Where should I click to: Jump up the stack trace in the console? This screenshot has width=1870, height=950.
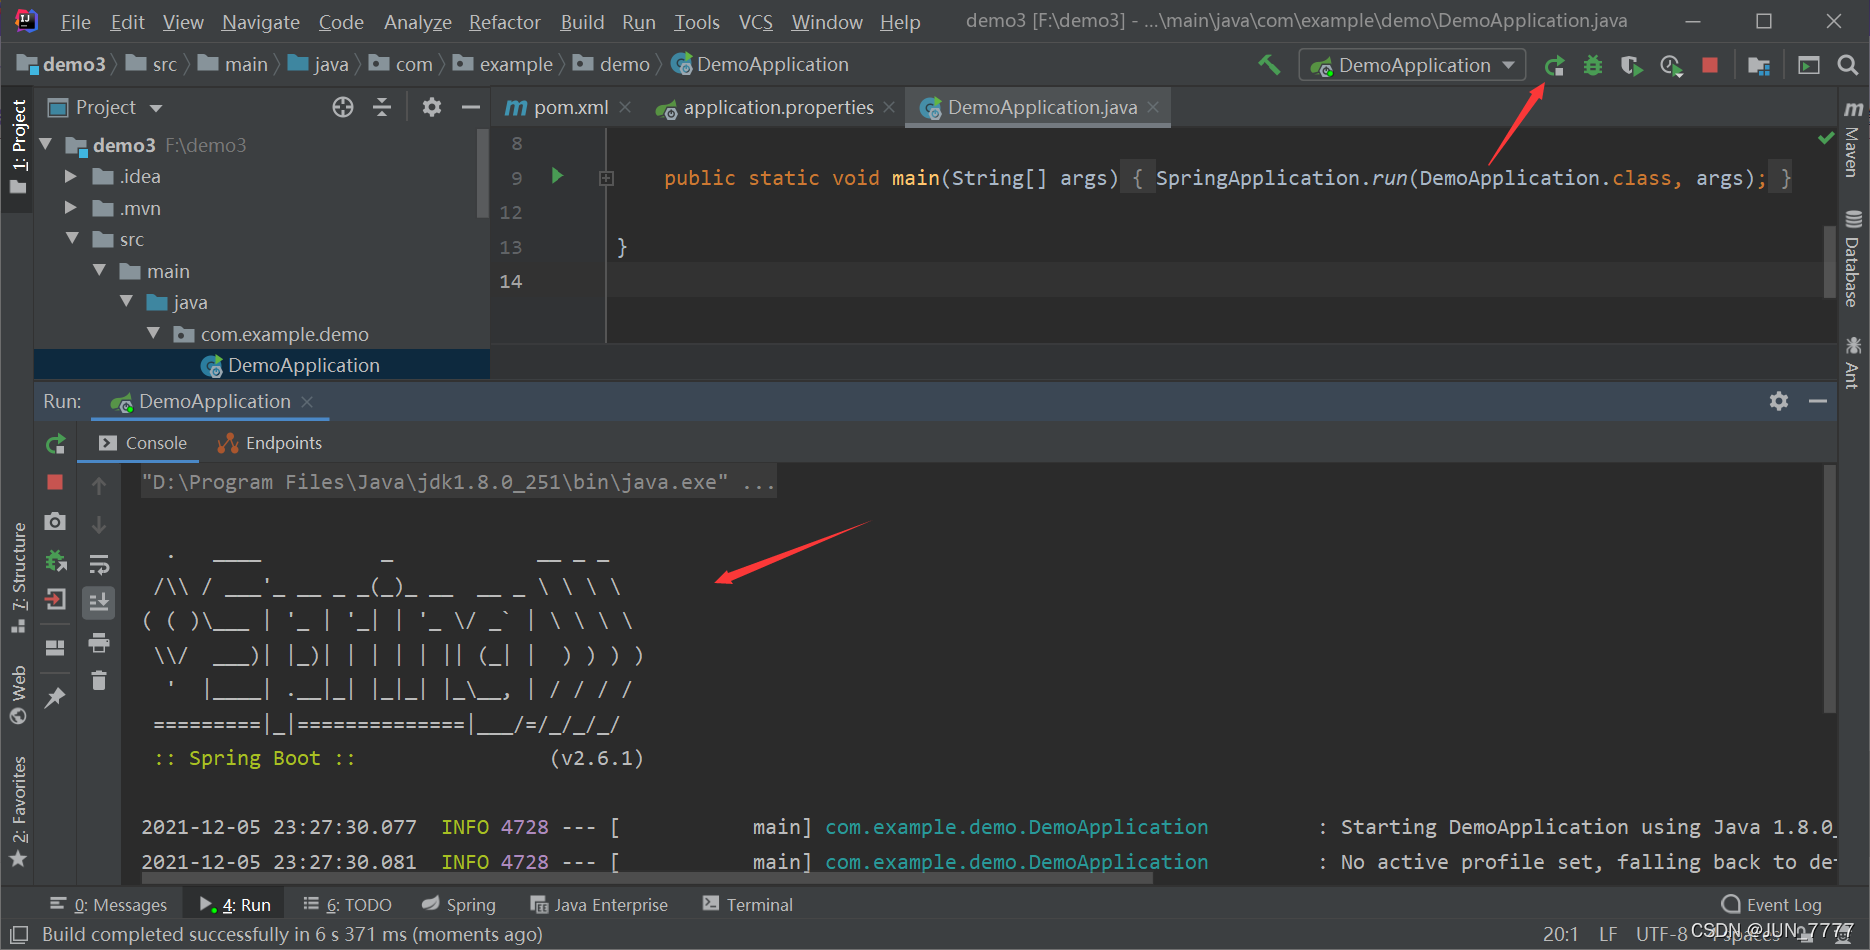tap(99, 486)
